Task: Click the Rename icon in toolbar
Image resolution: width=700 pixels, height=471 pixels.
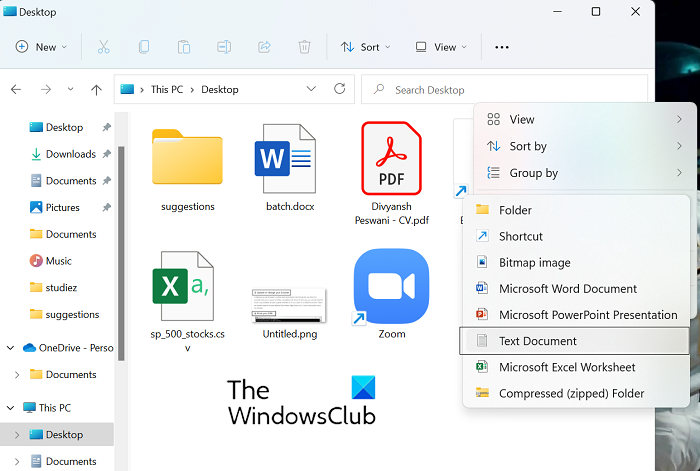Action: (x=224, y=47)
